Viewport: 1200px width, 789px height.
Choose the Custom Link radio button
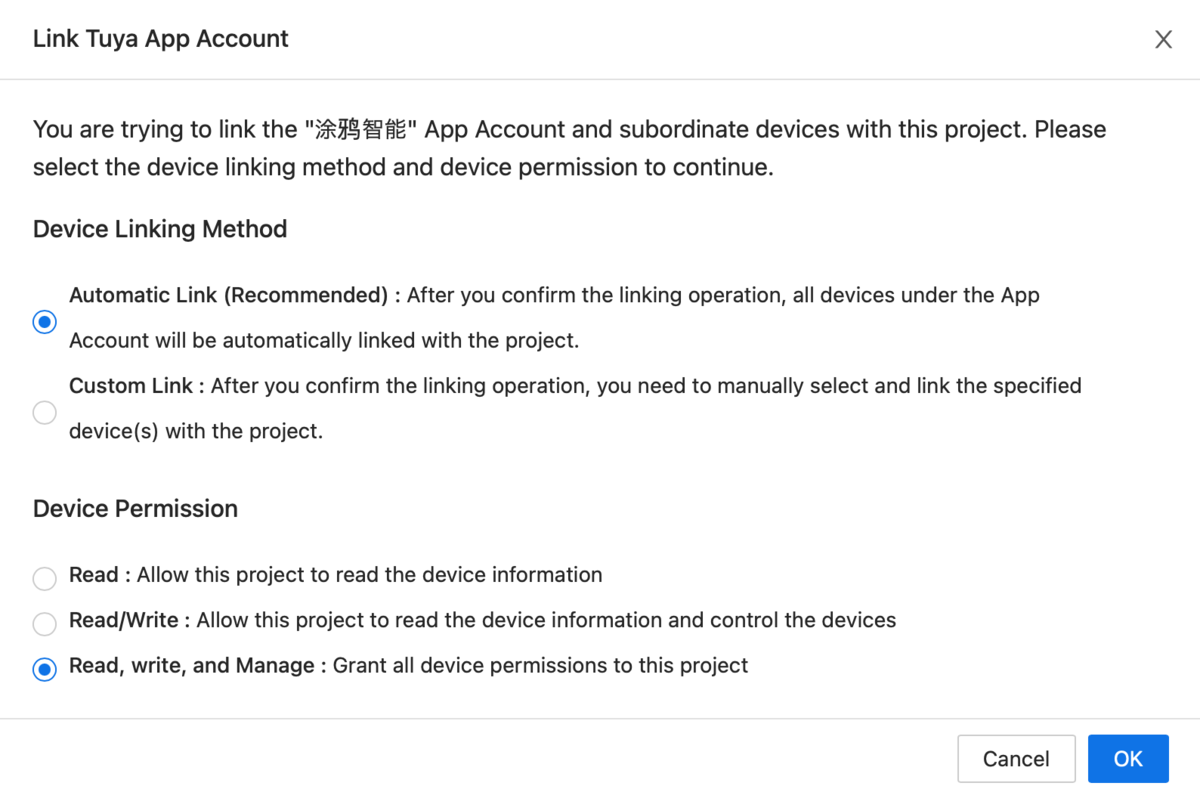tap(44, 412)
